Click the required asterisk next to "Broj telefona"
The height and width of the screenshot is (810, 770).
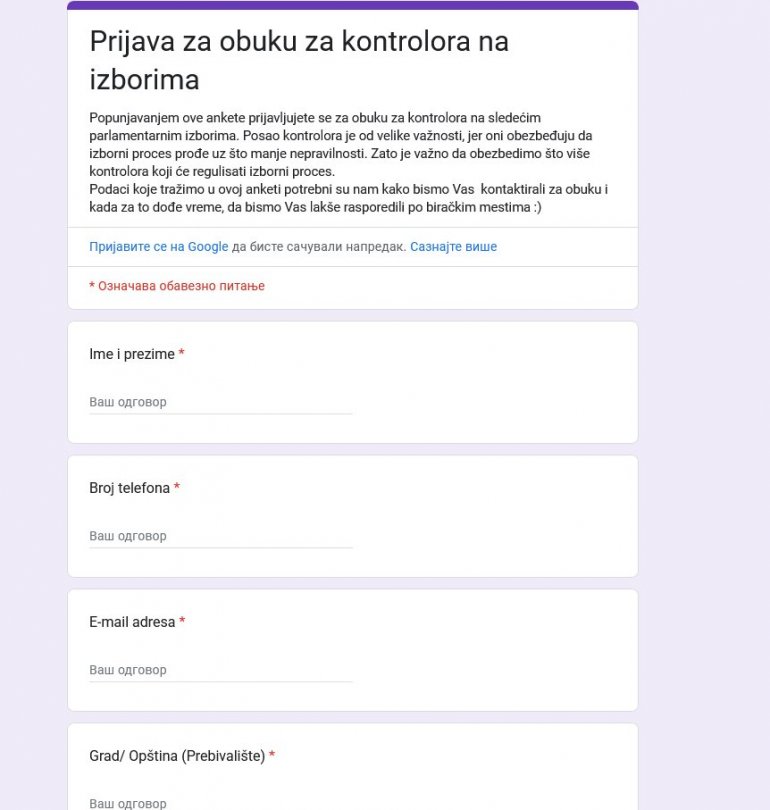pyautogui.click(x=177, y=488)
